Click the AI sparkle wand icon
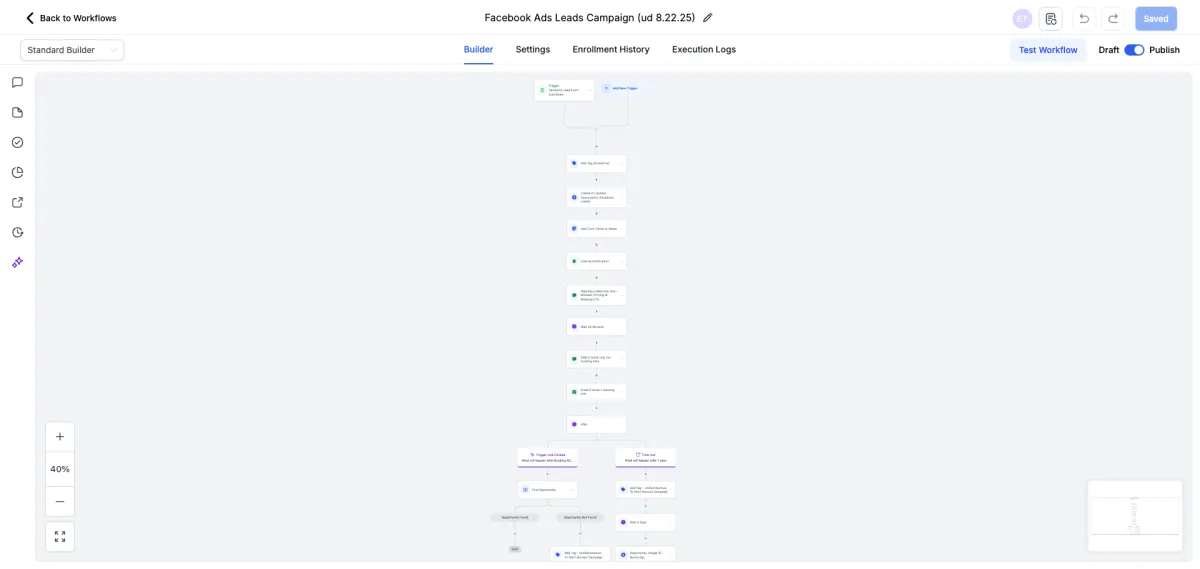The image size is (1200, 569). (17, 262)
